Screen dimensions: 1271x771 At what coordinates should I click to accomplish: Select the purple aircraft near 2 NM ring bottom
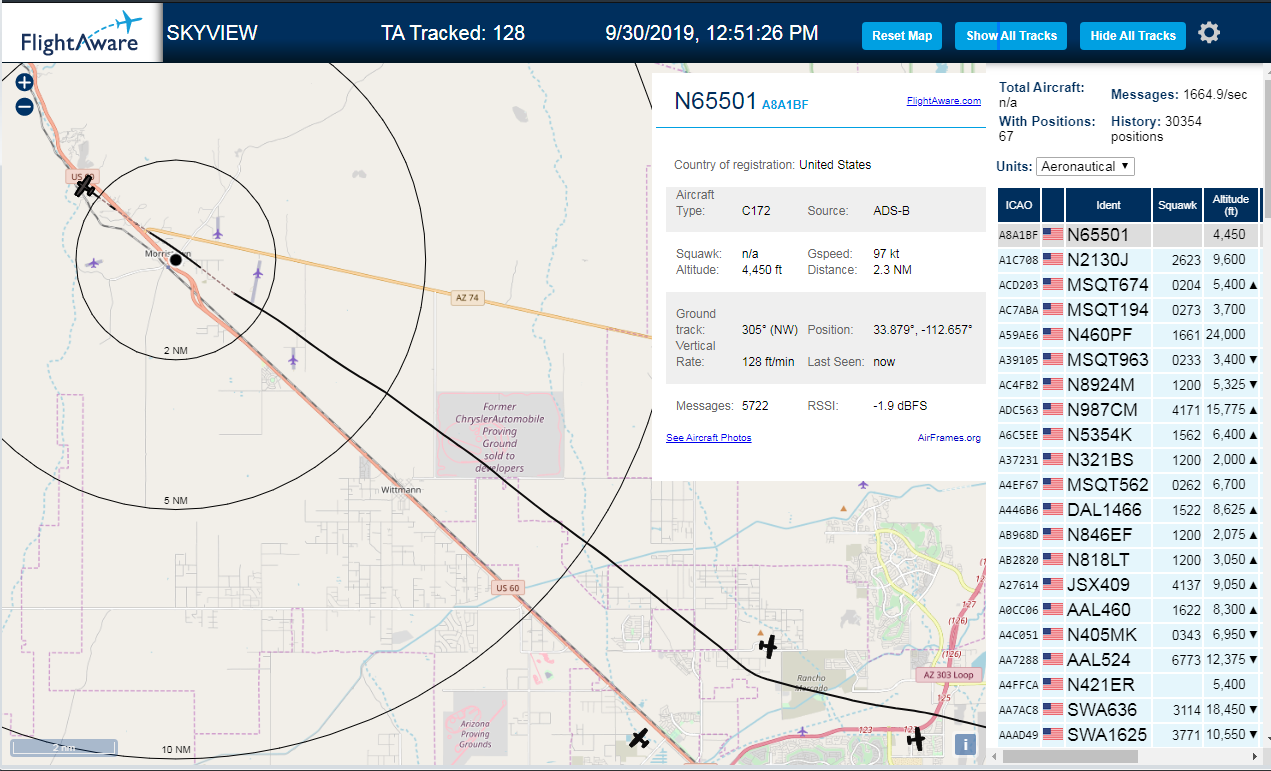pyautogui.click(x=293, y=357)
